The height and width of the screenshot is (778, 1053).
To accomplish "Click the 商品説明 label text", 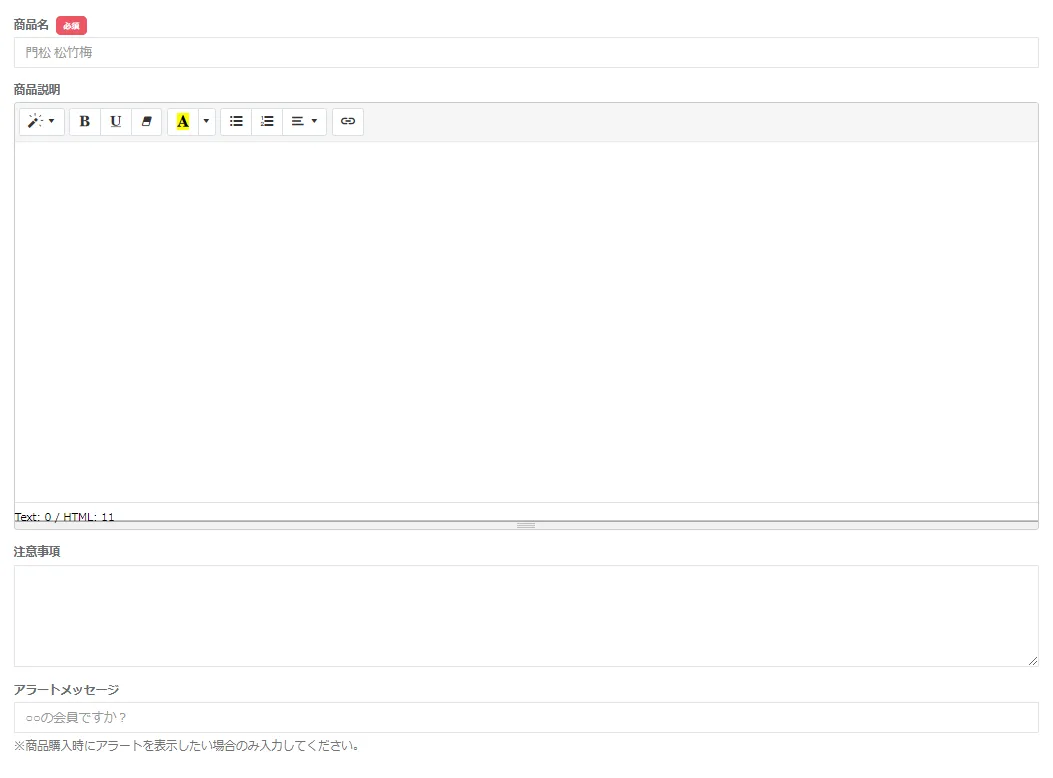I will coord(37,90).
